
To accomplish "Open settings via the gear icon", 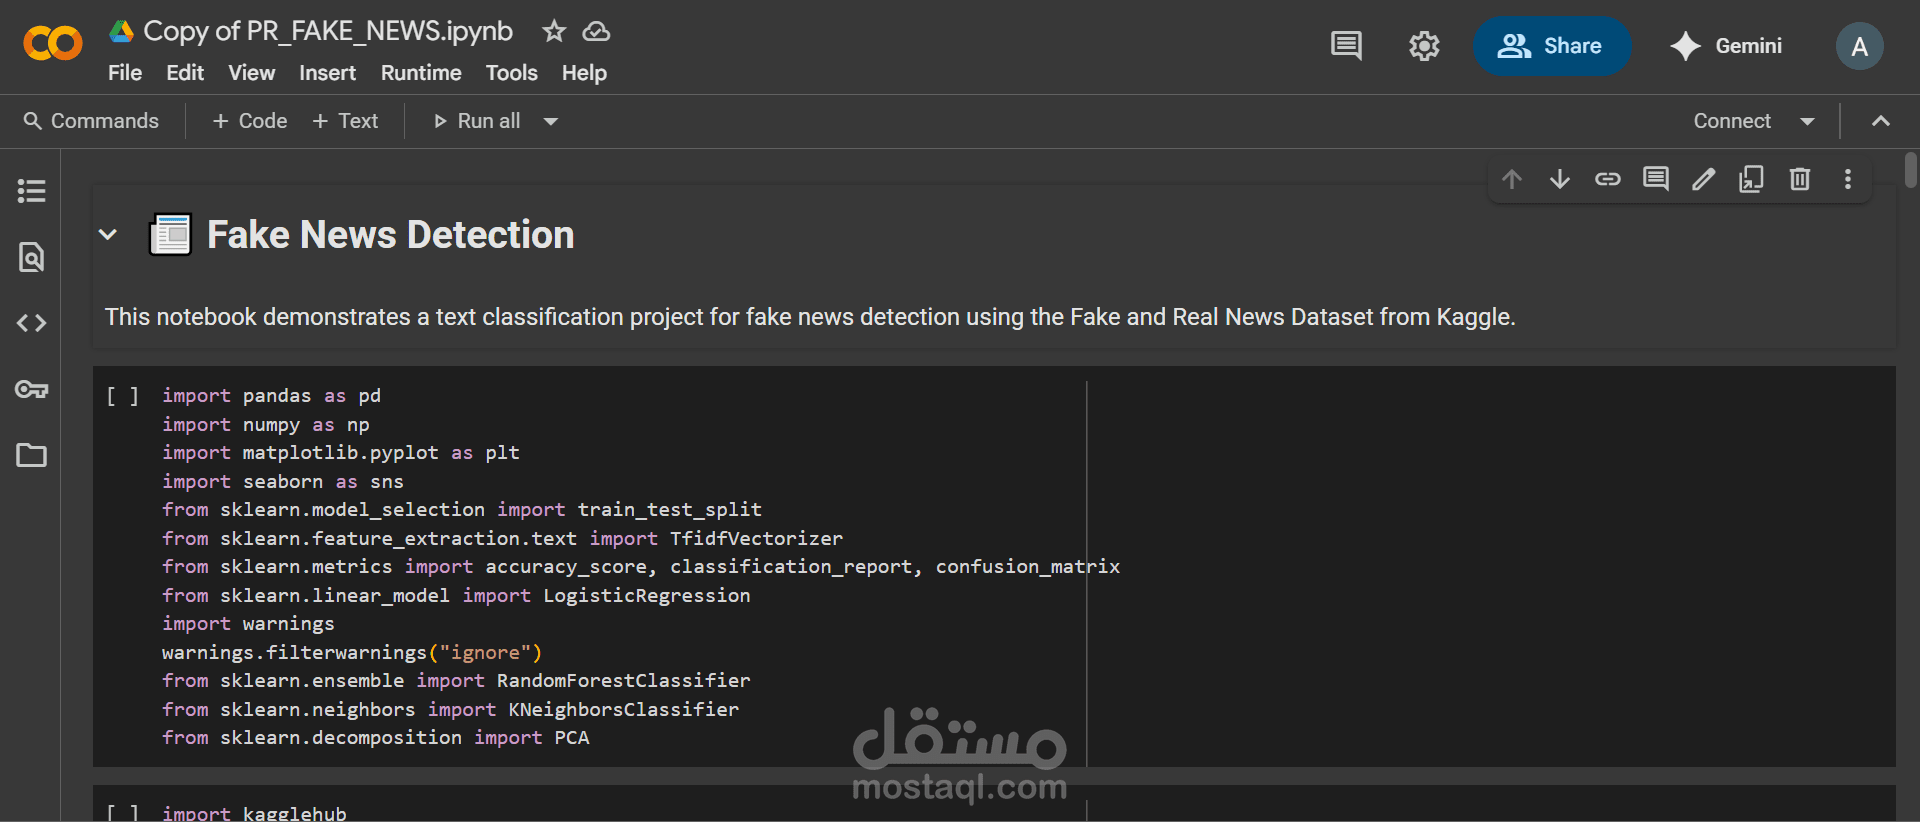I will point(1424,45).
